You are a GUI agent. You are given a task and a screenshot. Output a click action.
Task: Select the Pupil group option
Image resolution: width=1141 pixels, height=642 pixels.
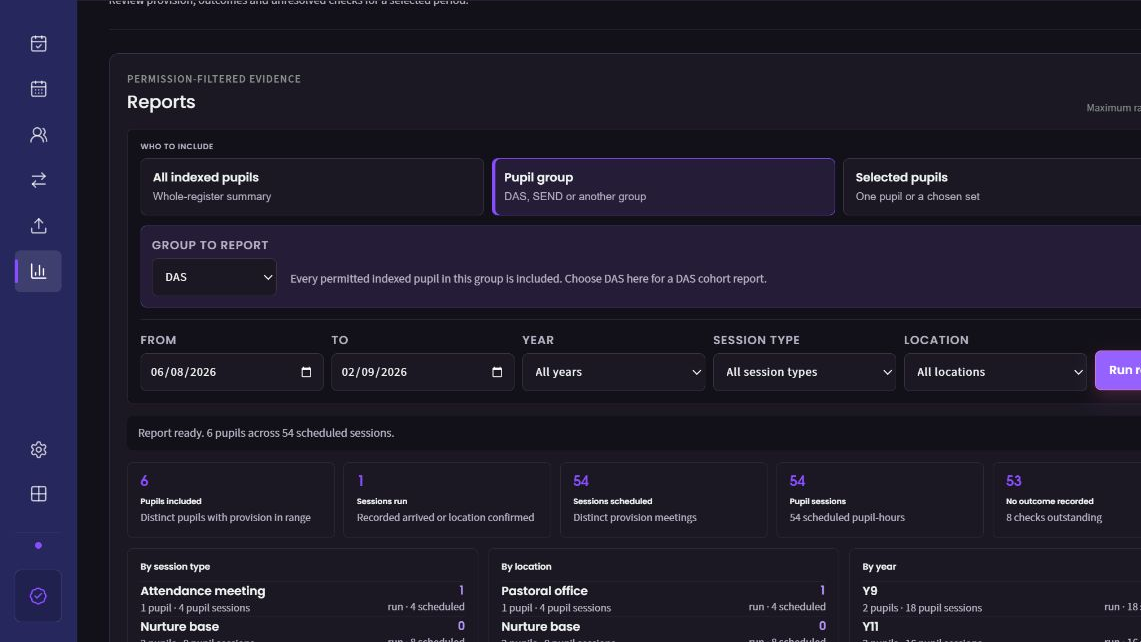(x=664, y=186)
